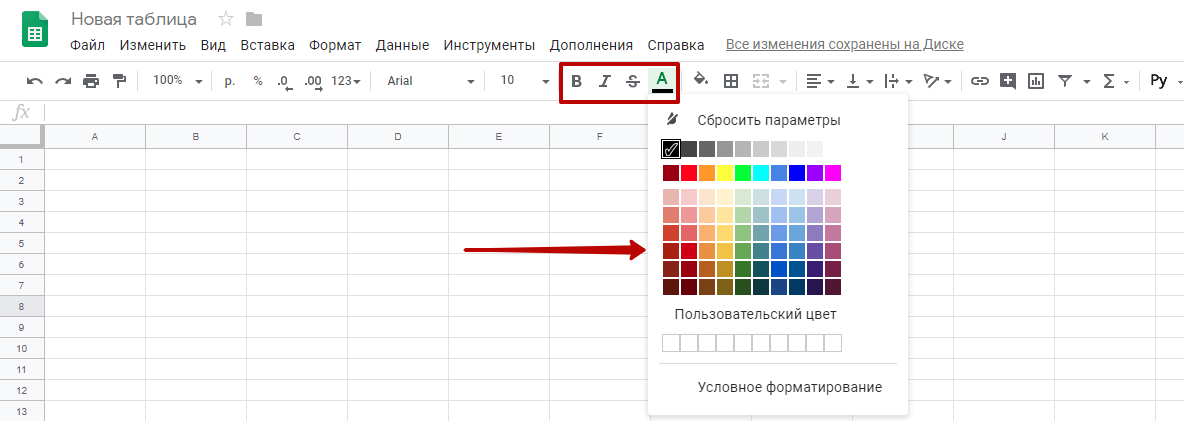Add a comment via toolbar icon
The image size is (1184, 421).
click(1008, 81)
